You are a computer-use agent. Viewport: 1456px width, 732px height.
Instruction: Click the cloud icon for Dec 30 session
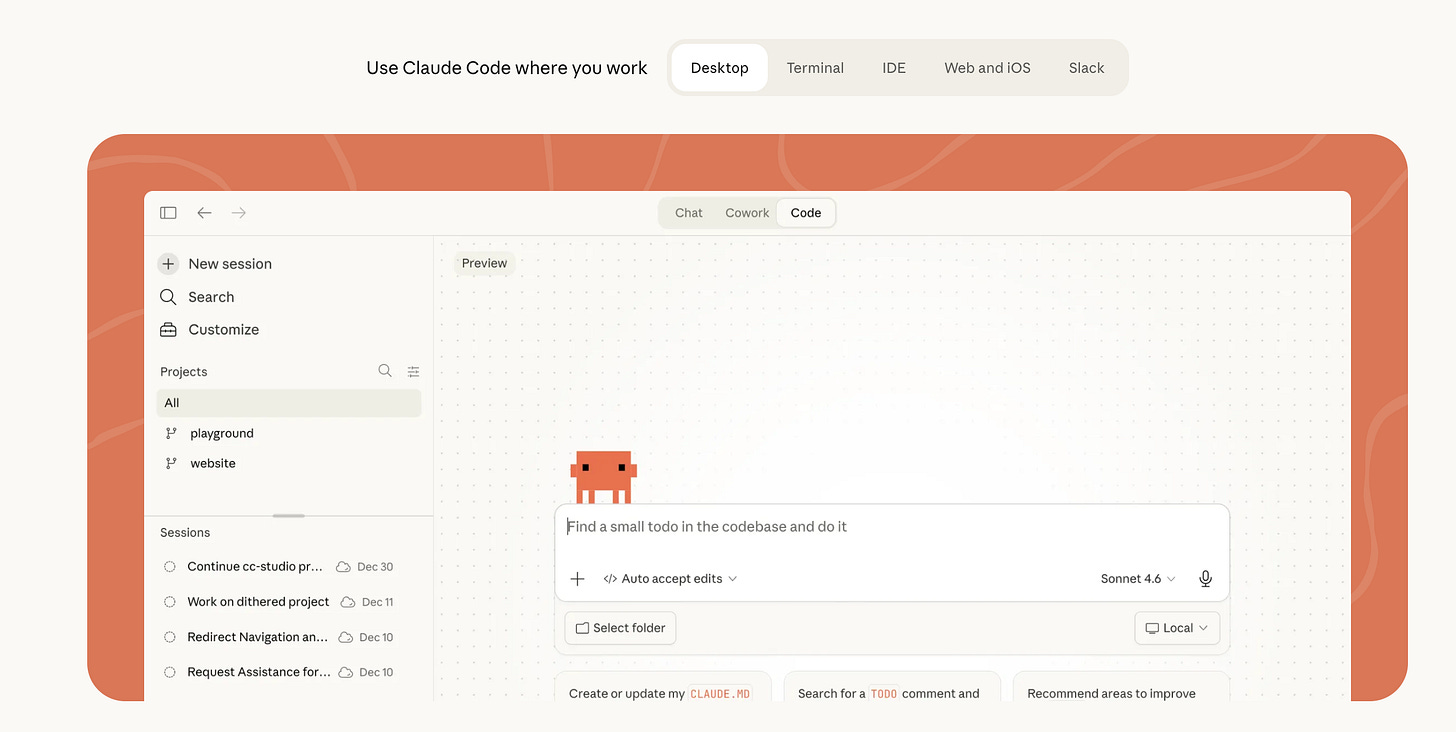pyautogui.click(x=343, y=567)
